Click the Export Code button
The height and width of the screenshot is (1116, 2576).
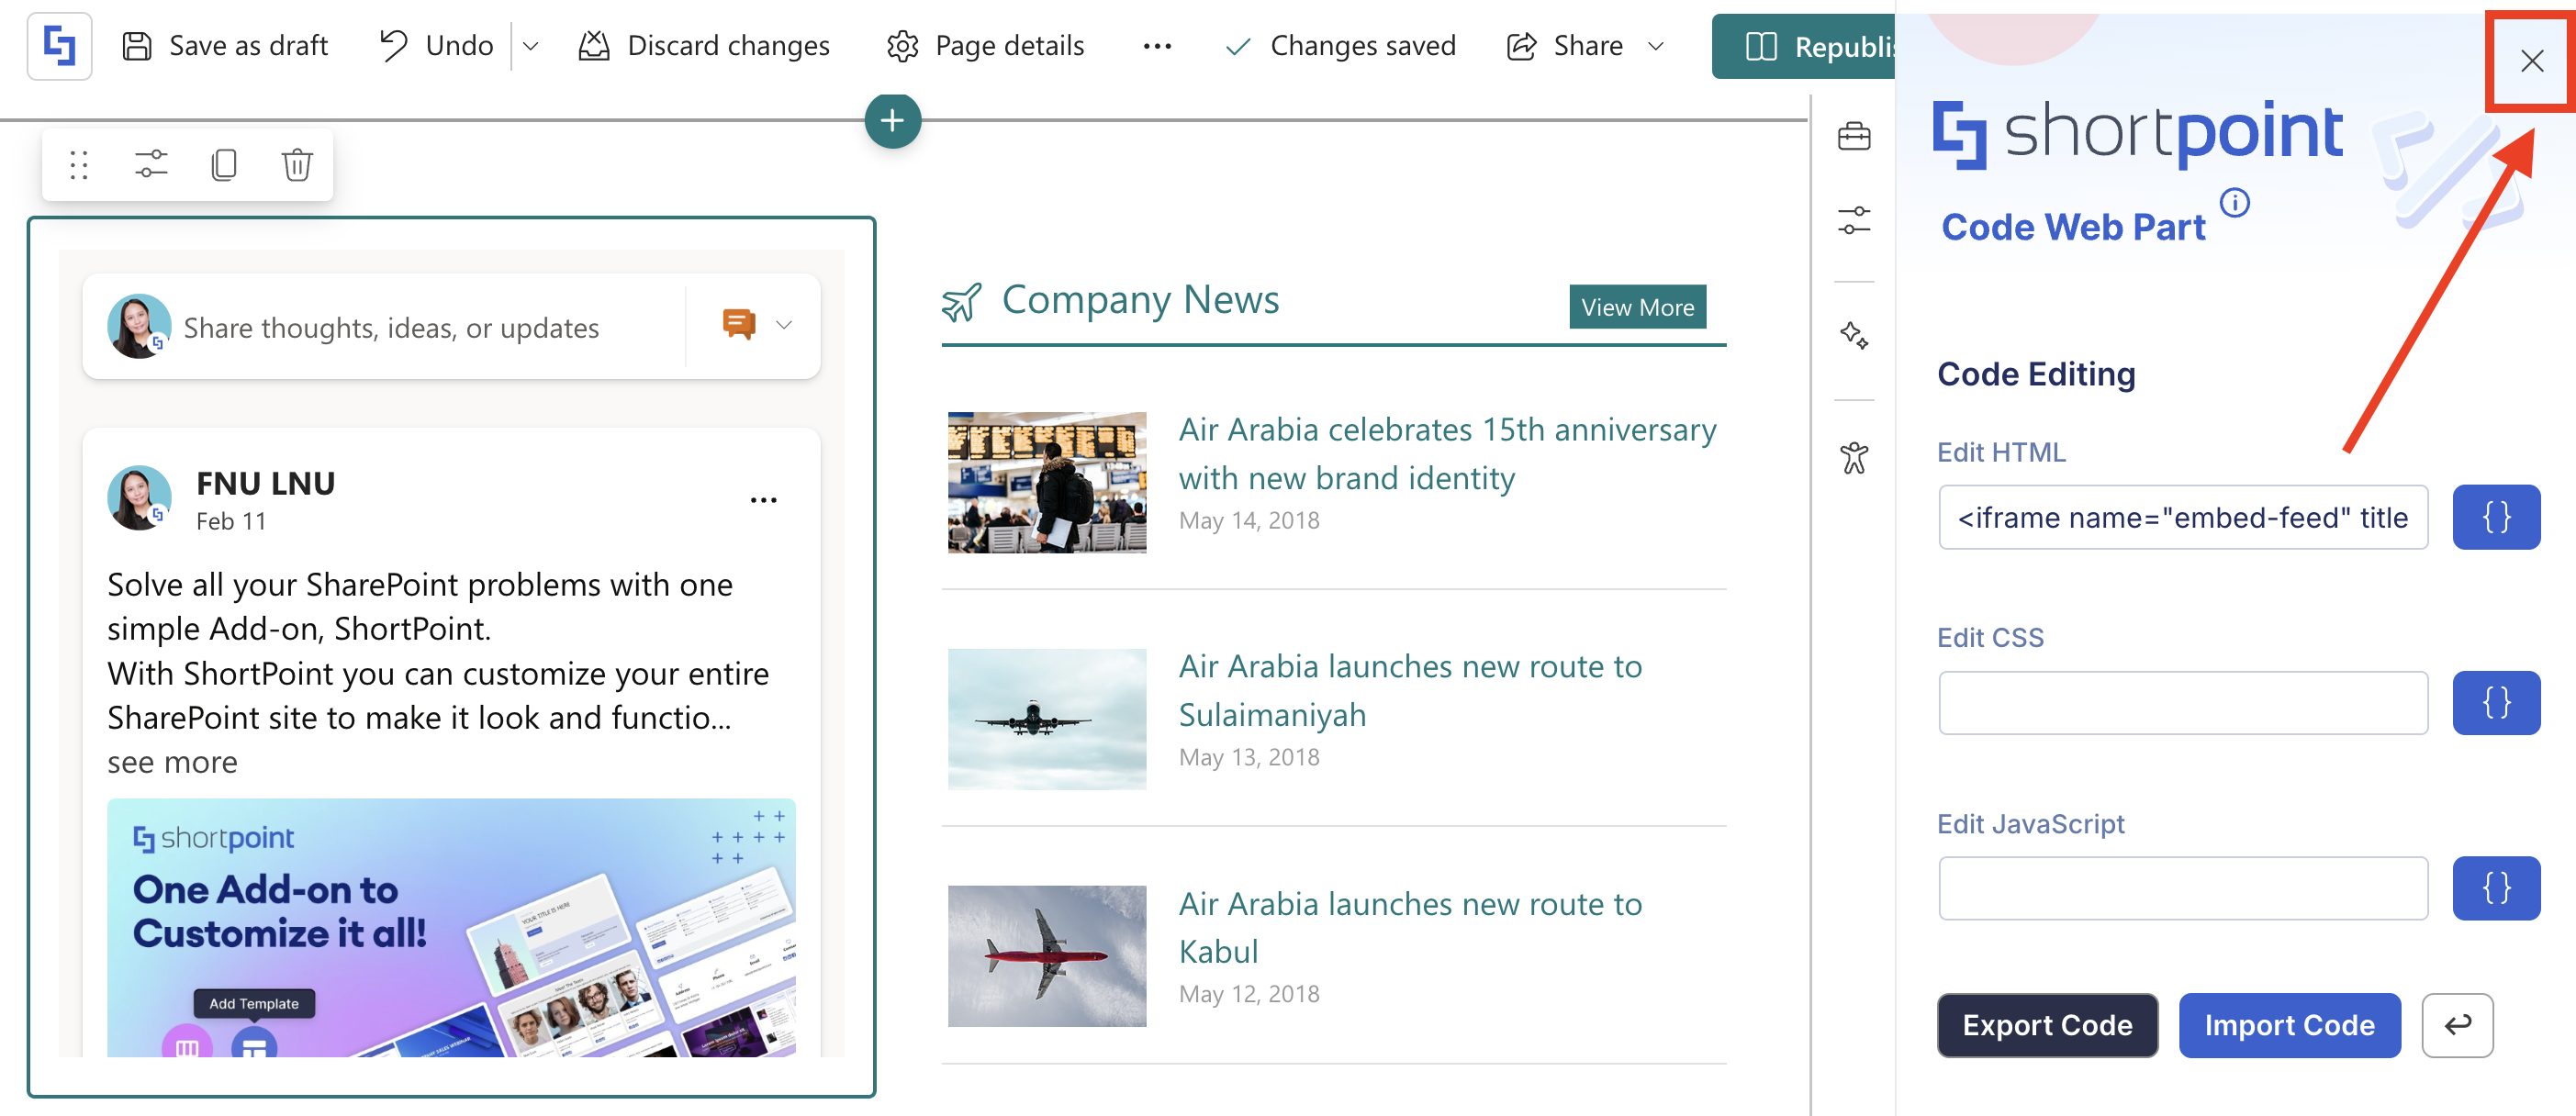[x=2046, y=1025]
